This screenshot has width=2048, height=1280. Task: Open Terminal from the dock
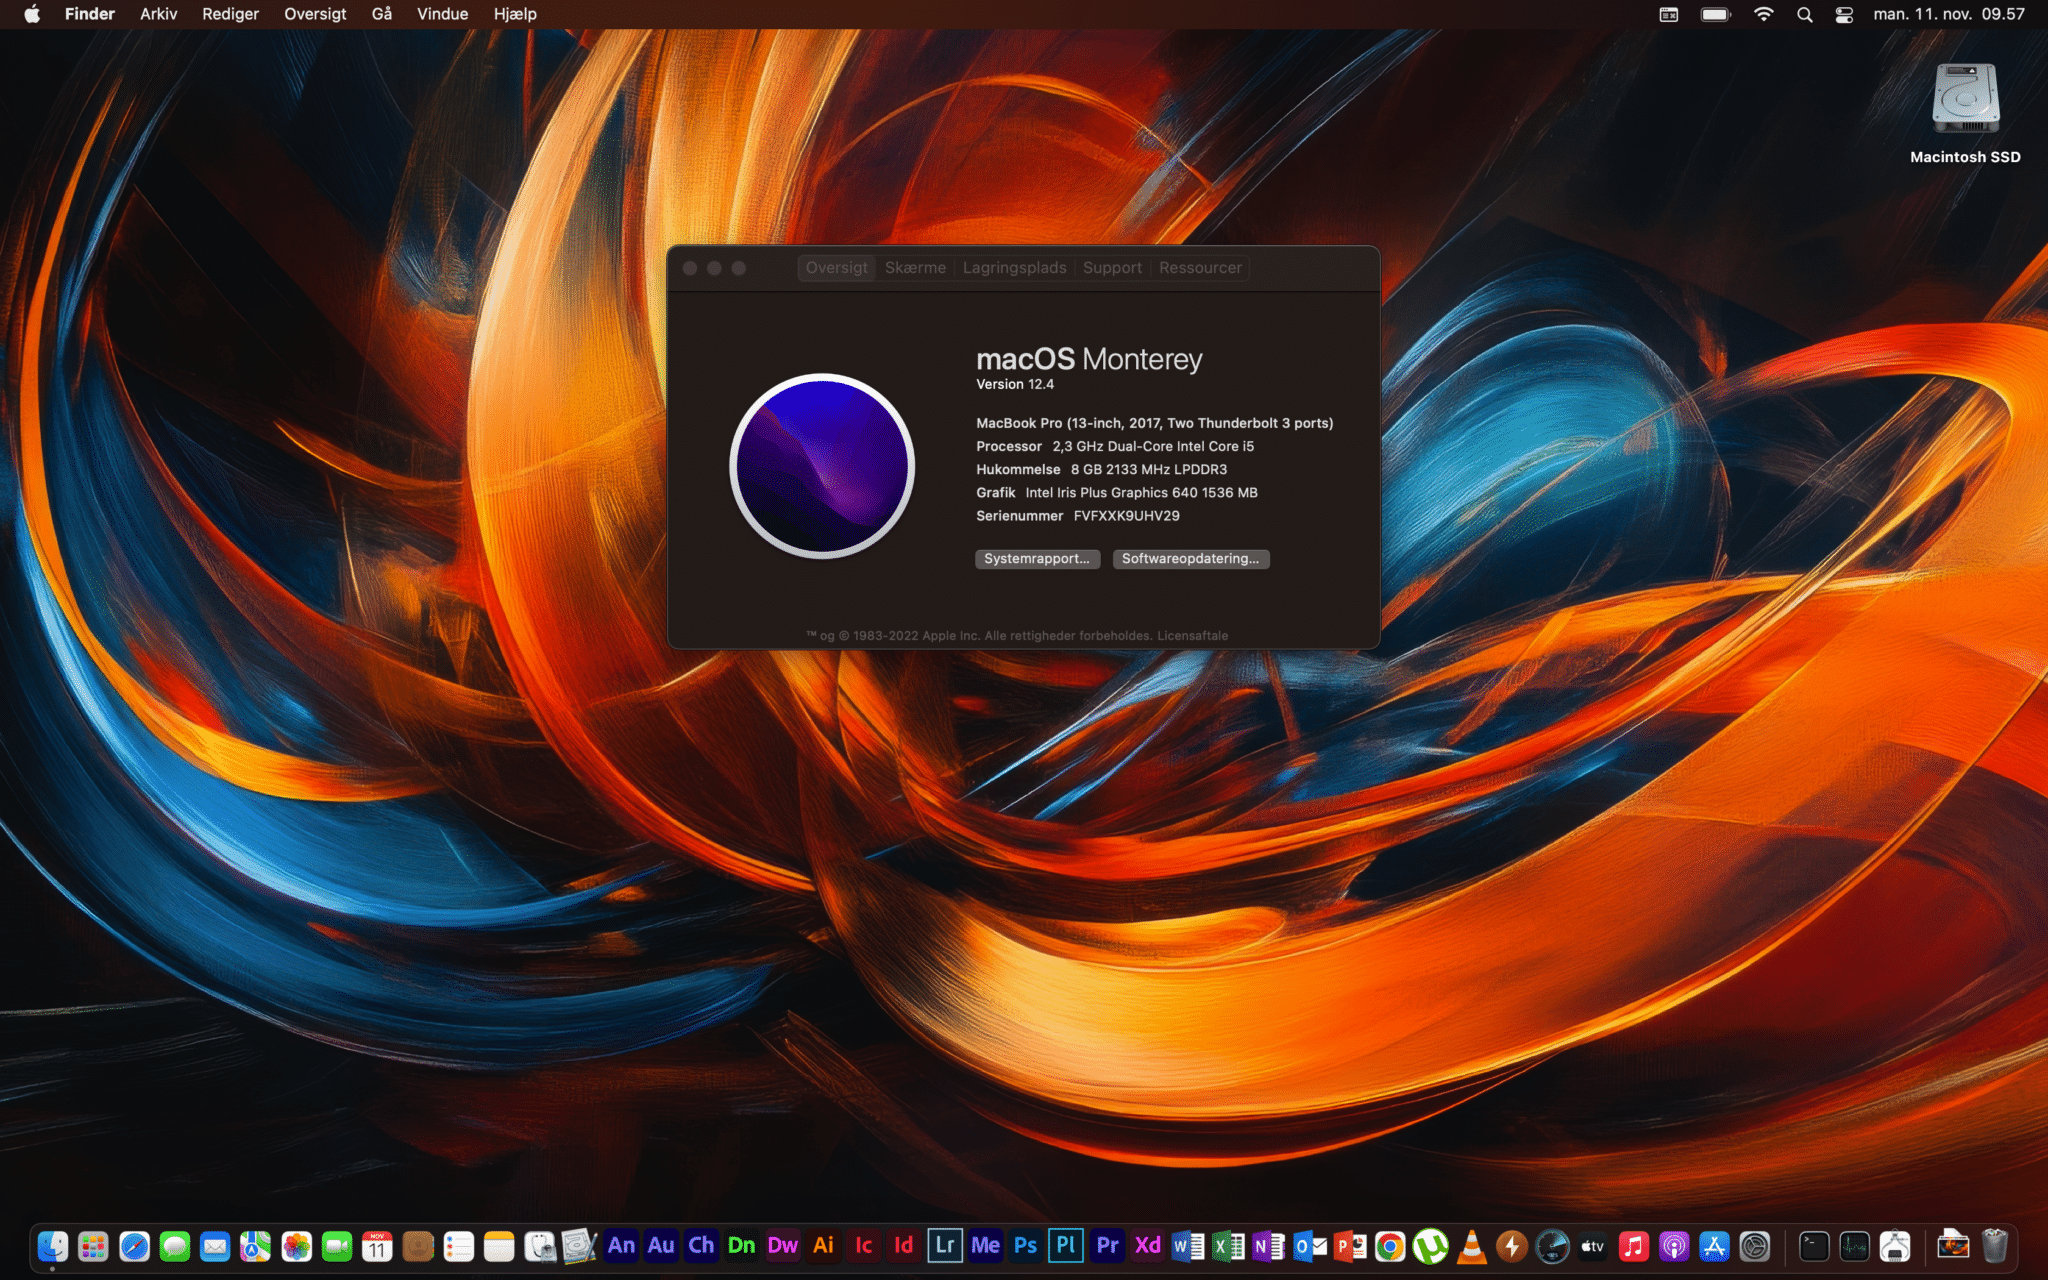[1814, 1247]
